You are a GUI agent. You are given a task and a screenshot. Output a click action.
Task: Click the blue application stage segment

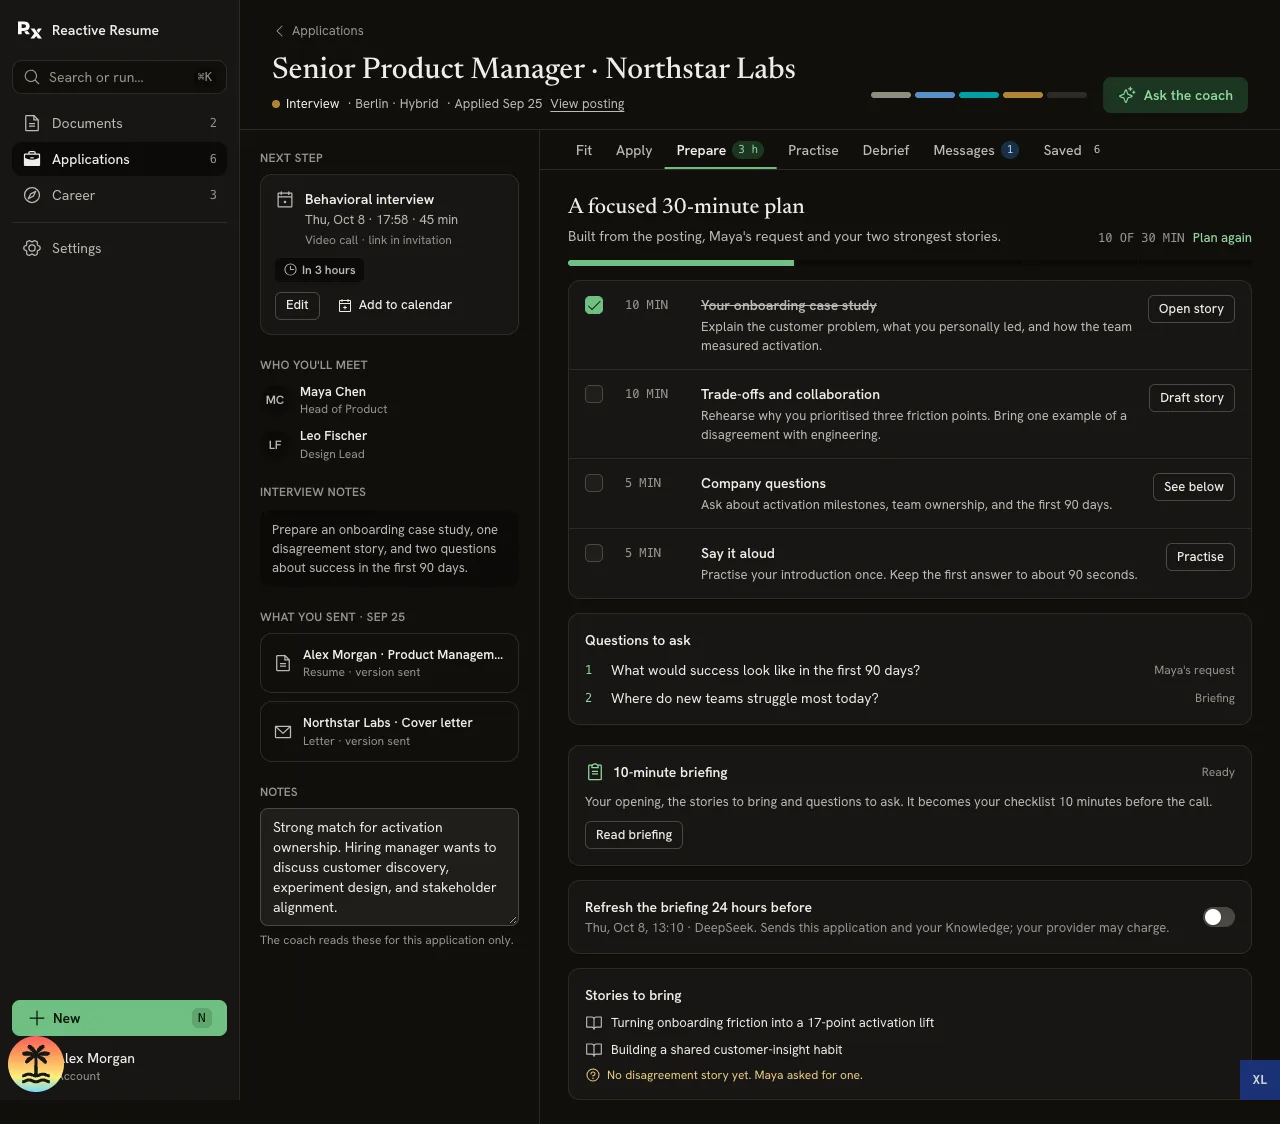(x=935, y=95)
